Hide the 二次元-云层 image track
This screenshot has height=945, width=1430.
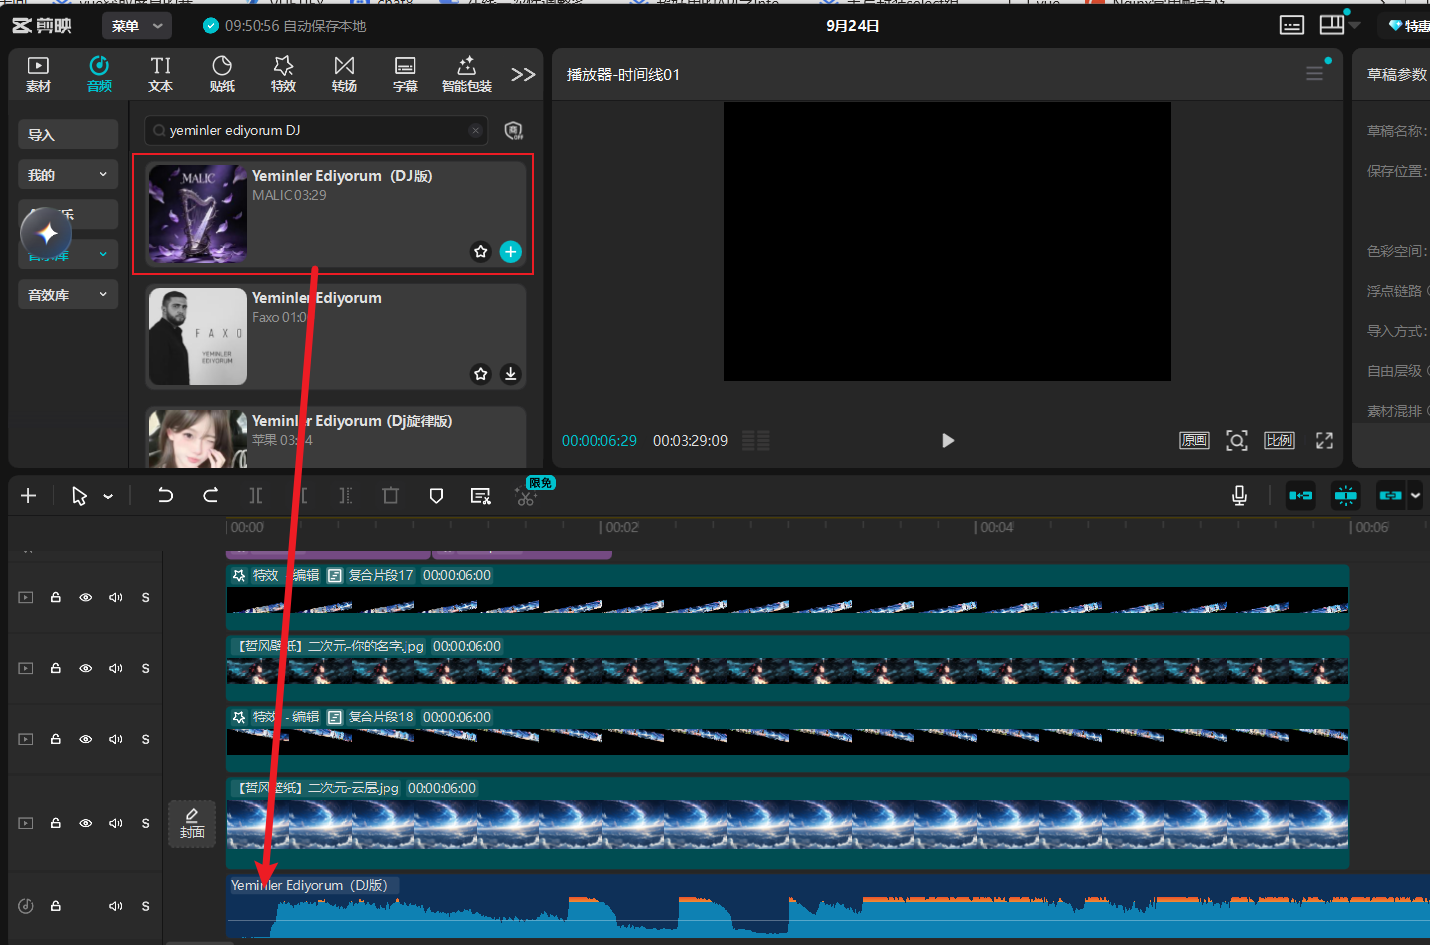86,824
